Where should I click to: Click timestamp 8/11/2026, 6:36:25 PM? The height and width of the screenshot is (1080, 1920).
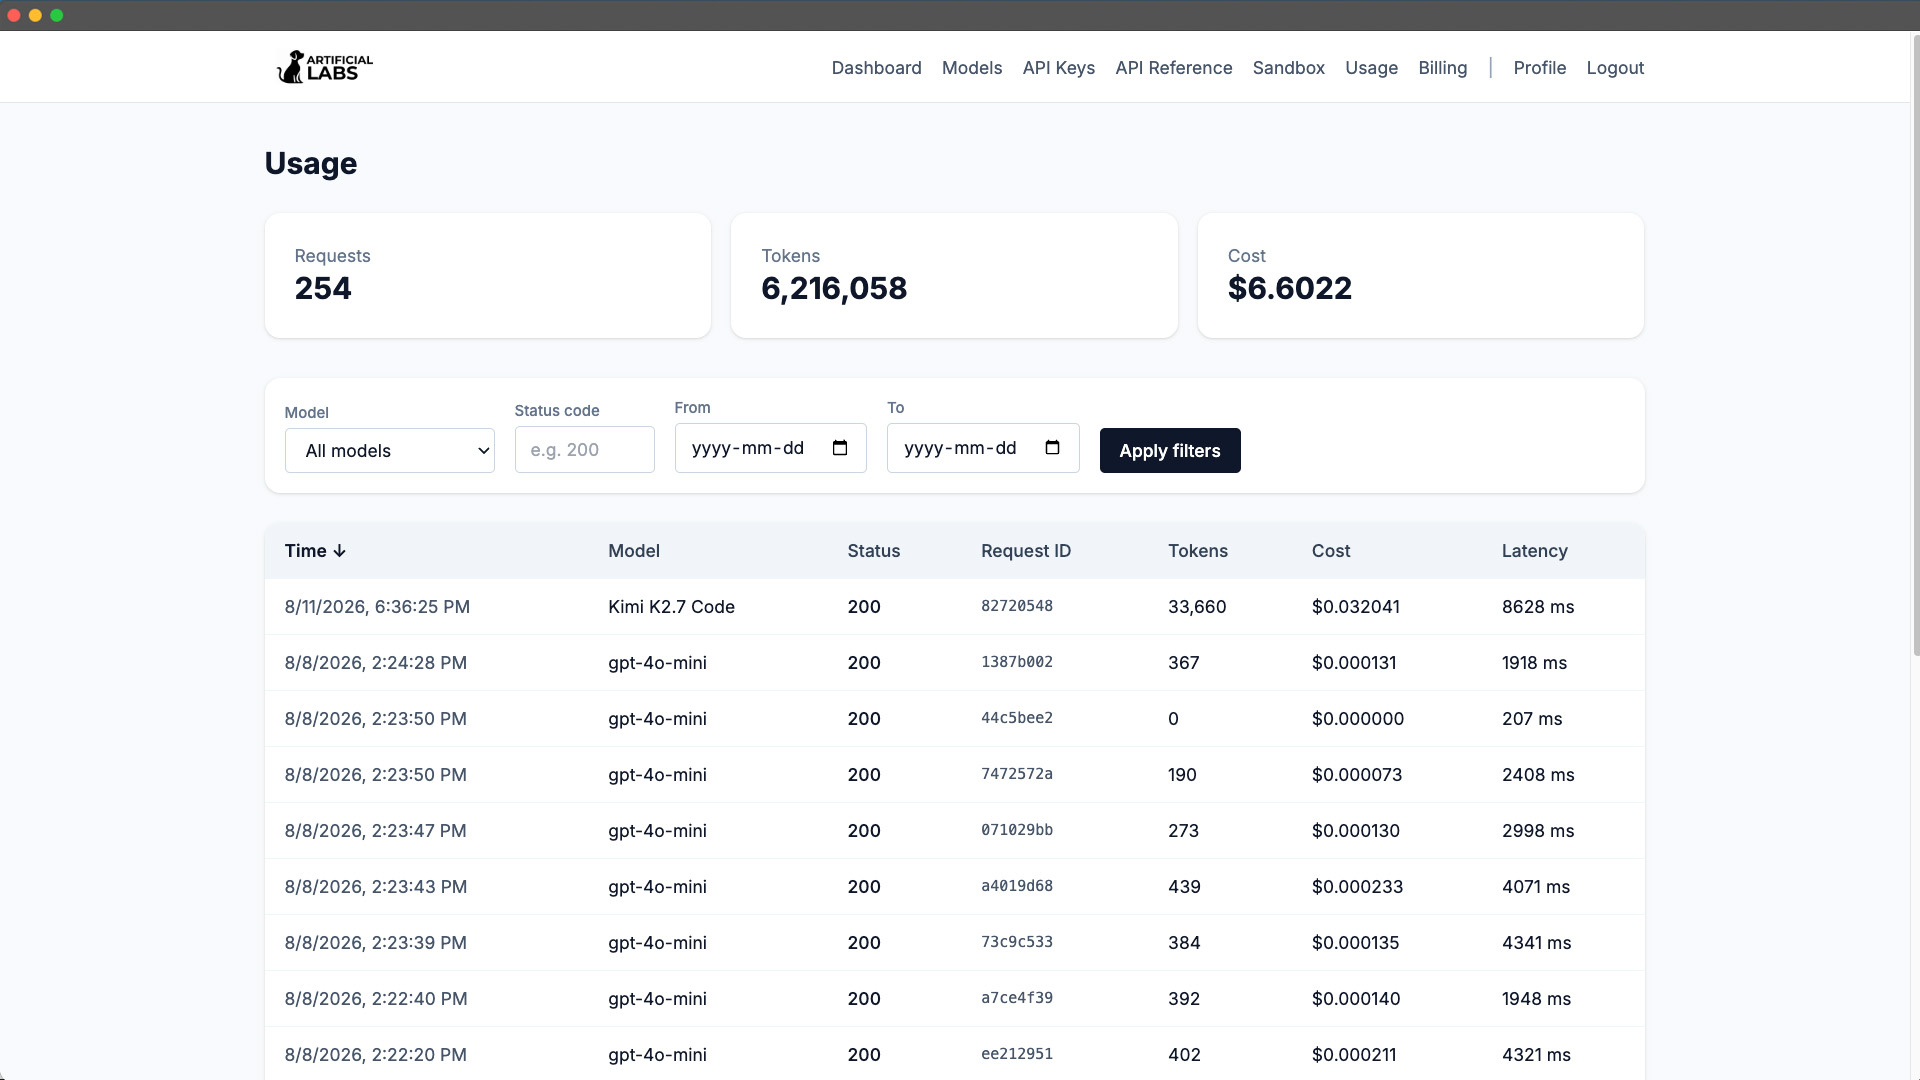pyautogui.click(x=377, y=607)
